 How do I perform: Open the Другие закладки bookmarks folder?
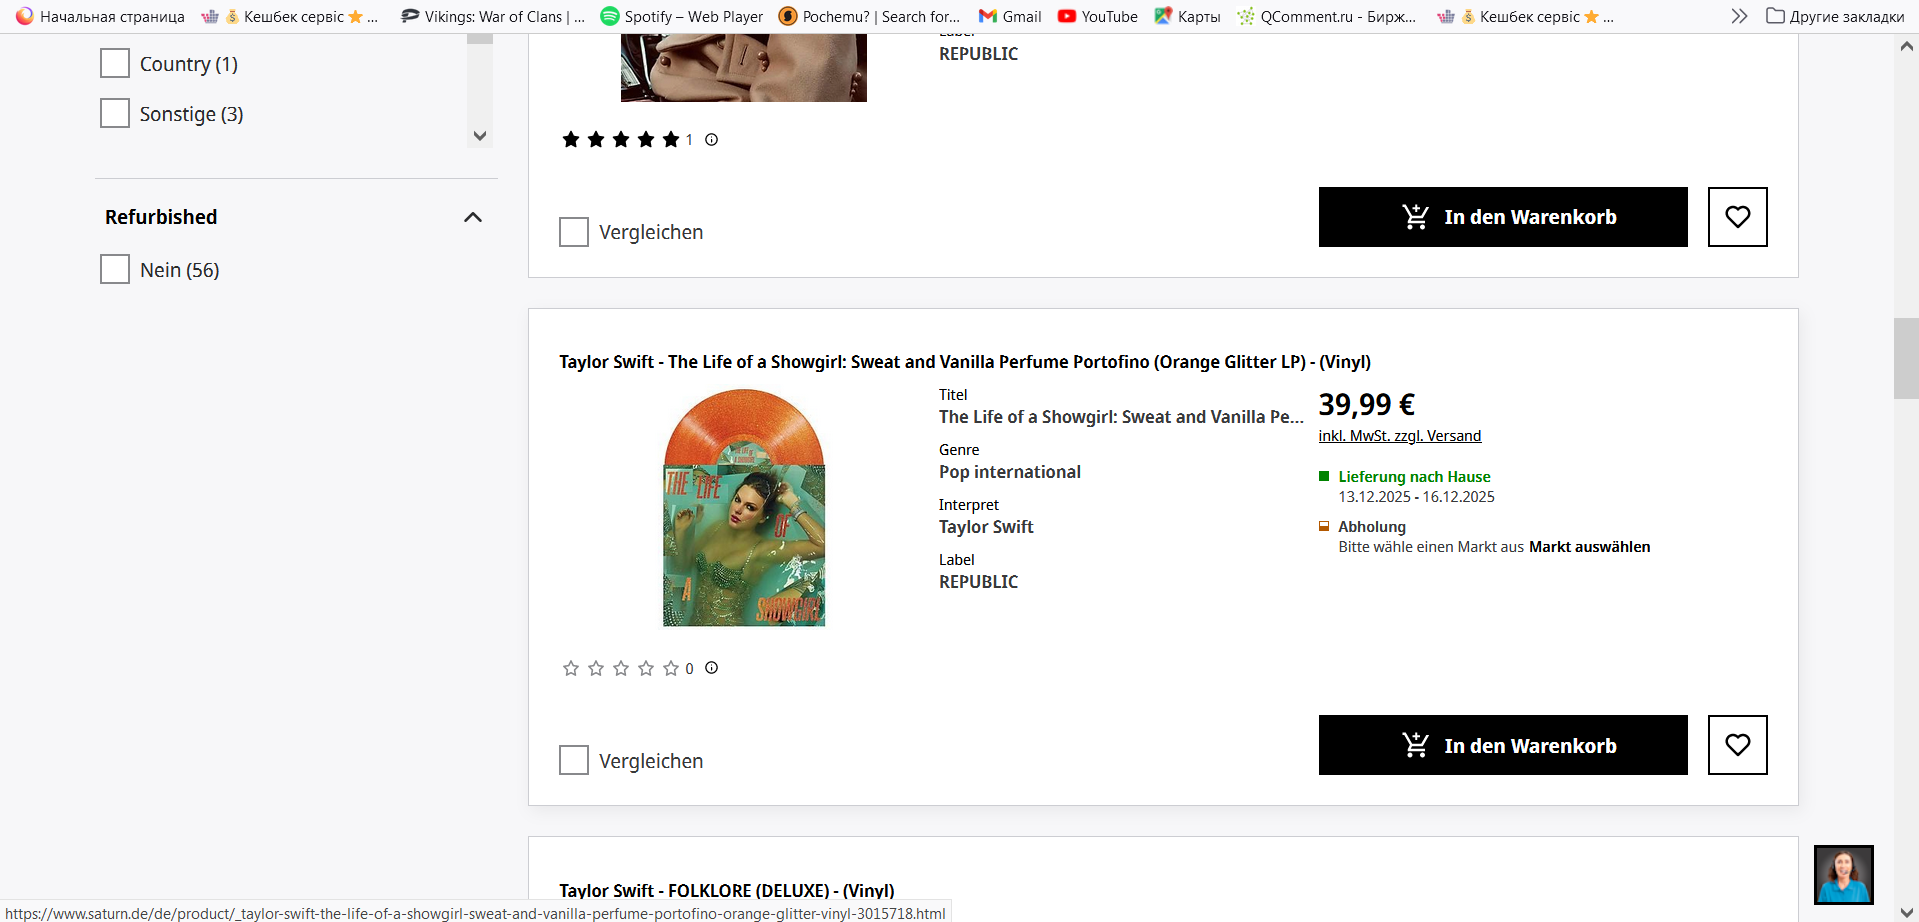pos(1835,16)
